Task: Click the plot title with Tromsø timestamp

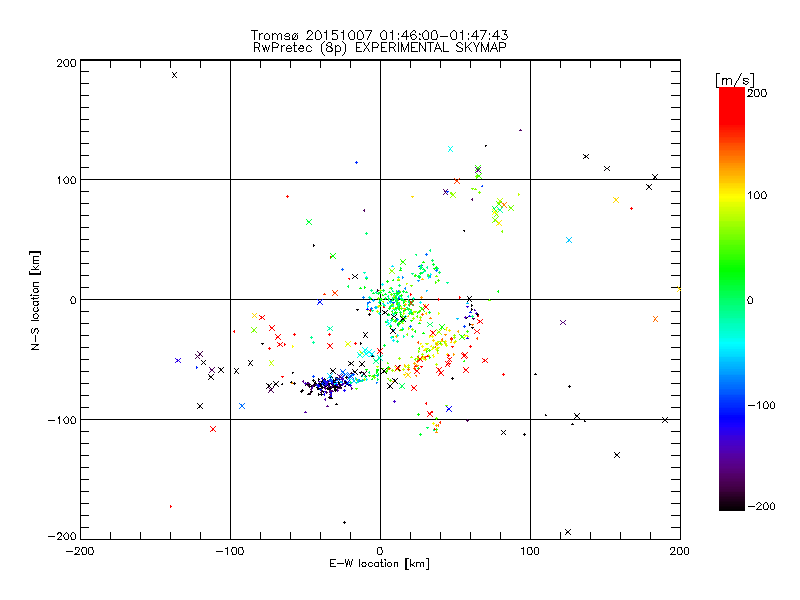Action: tap(380, 35)
